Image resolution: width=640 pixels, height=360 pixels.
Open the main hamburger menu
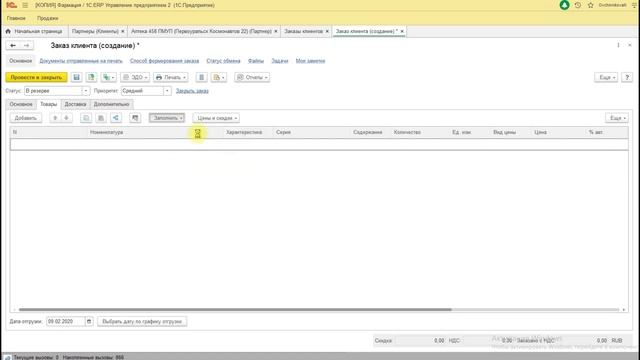coord(25,5)
